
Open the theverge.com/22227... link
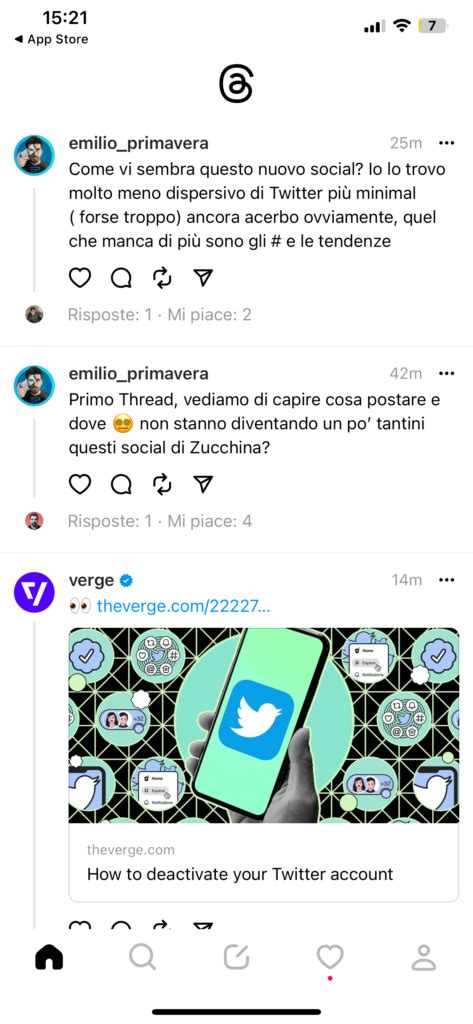(184, 606)
